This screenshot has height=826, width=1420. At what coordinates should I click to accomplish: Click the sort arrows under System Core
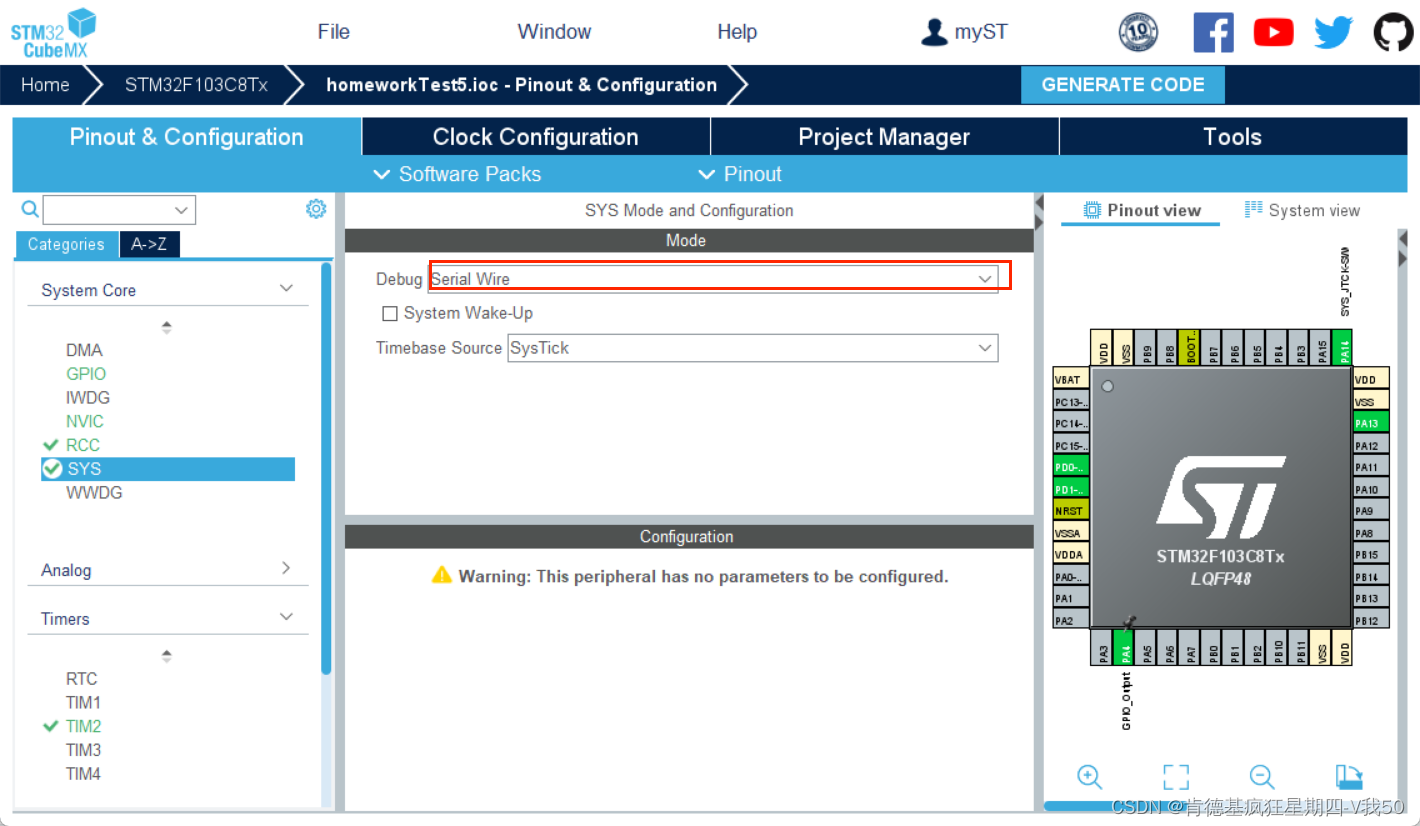[x=167, y=327]
